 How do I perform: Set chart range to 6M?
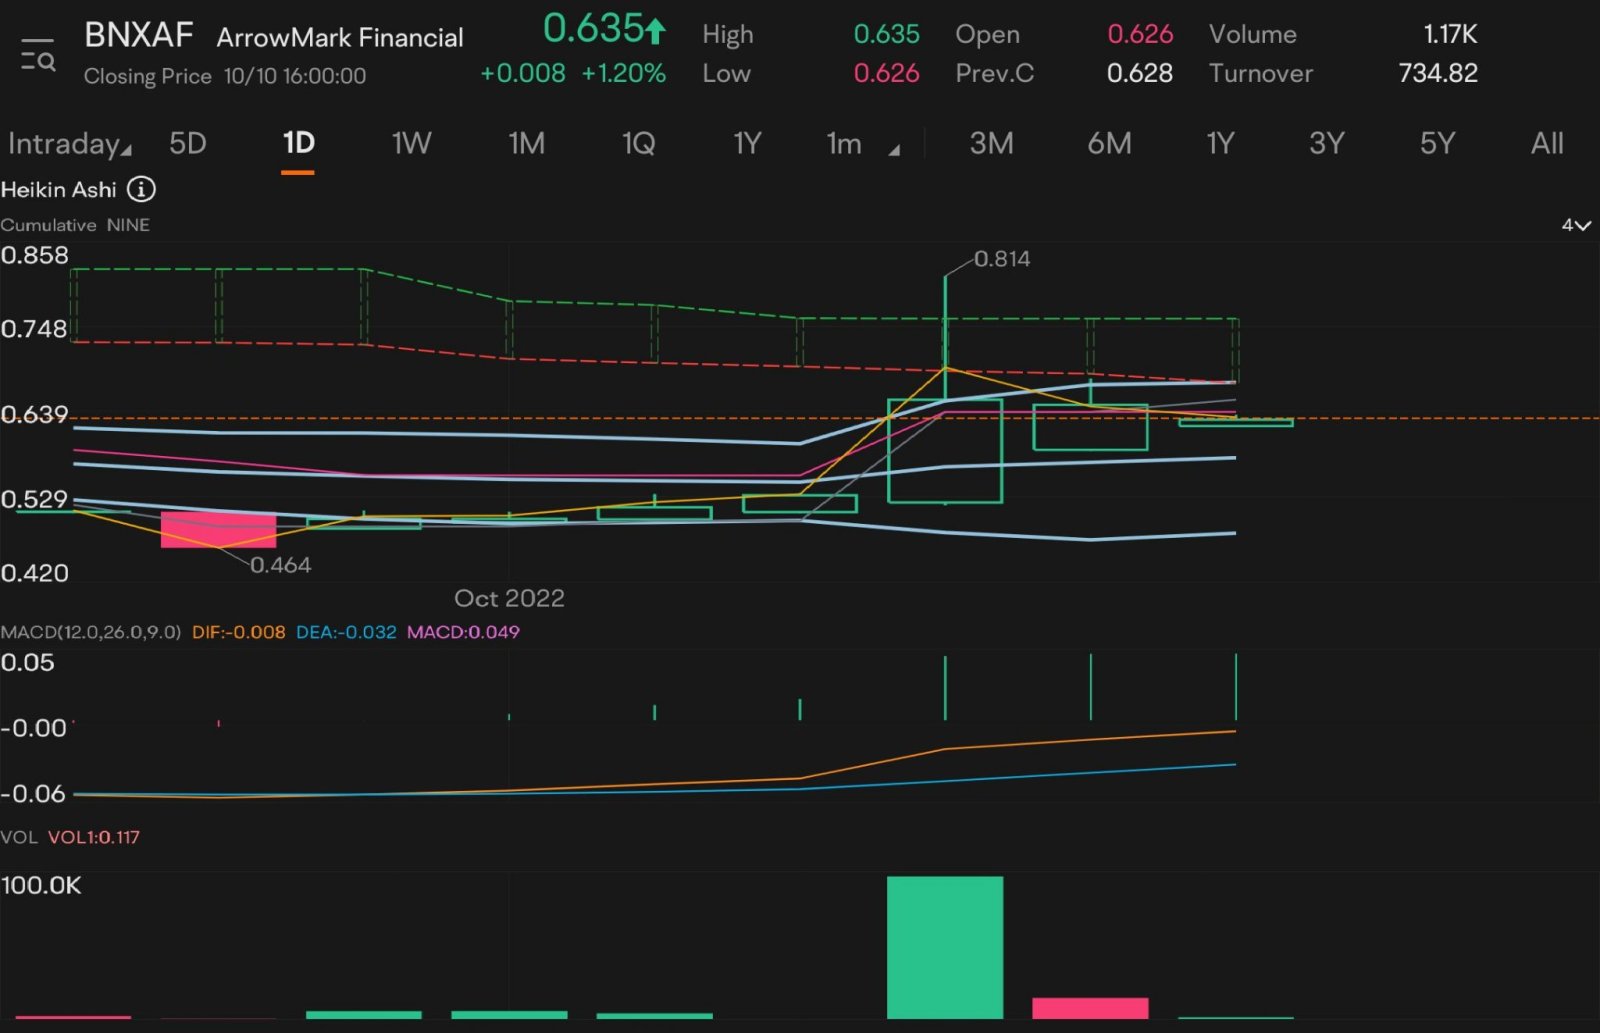pos(1109,143)
